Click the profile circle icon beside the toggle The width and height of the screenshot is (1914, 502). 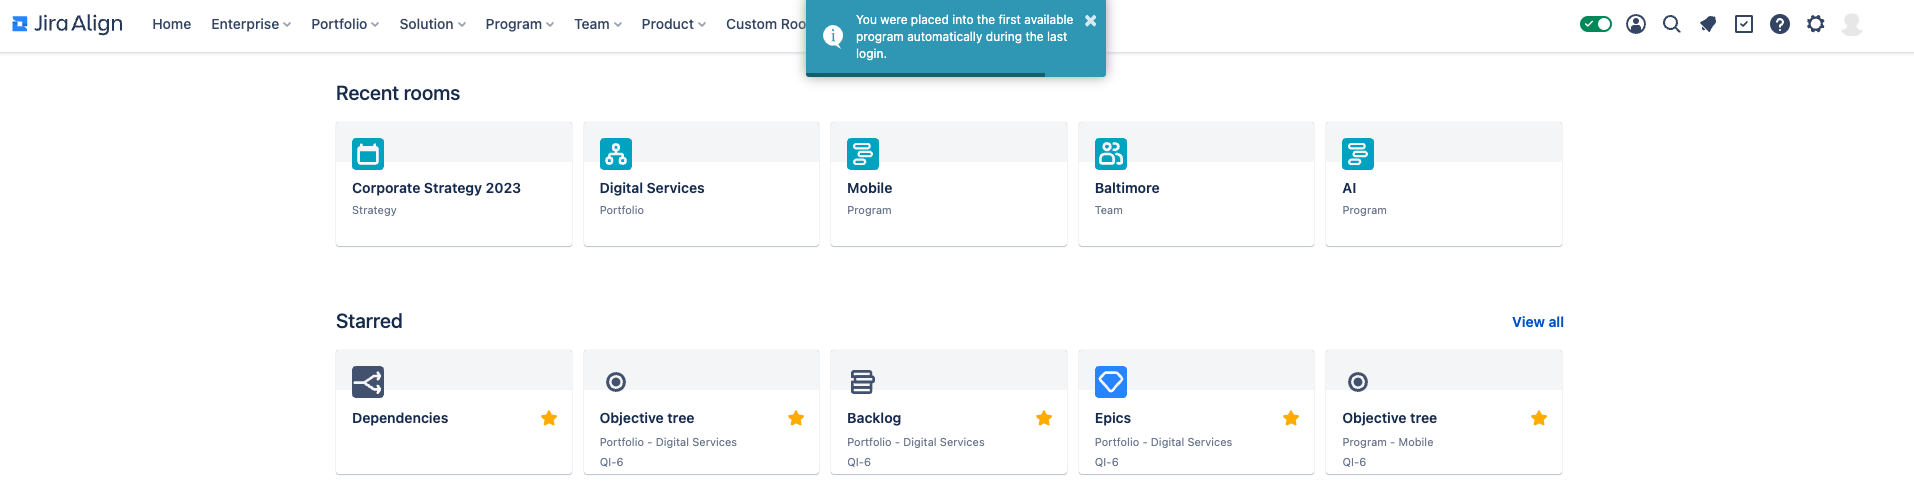point(1635,24)
